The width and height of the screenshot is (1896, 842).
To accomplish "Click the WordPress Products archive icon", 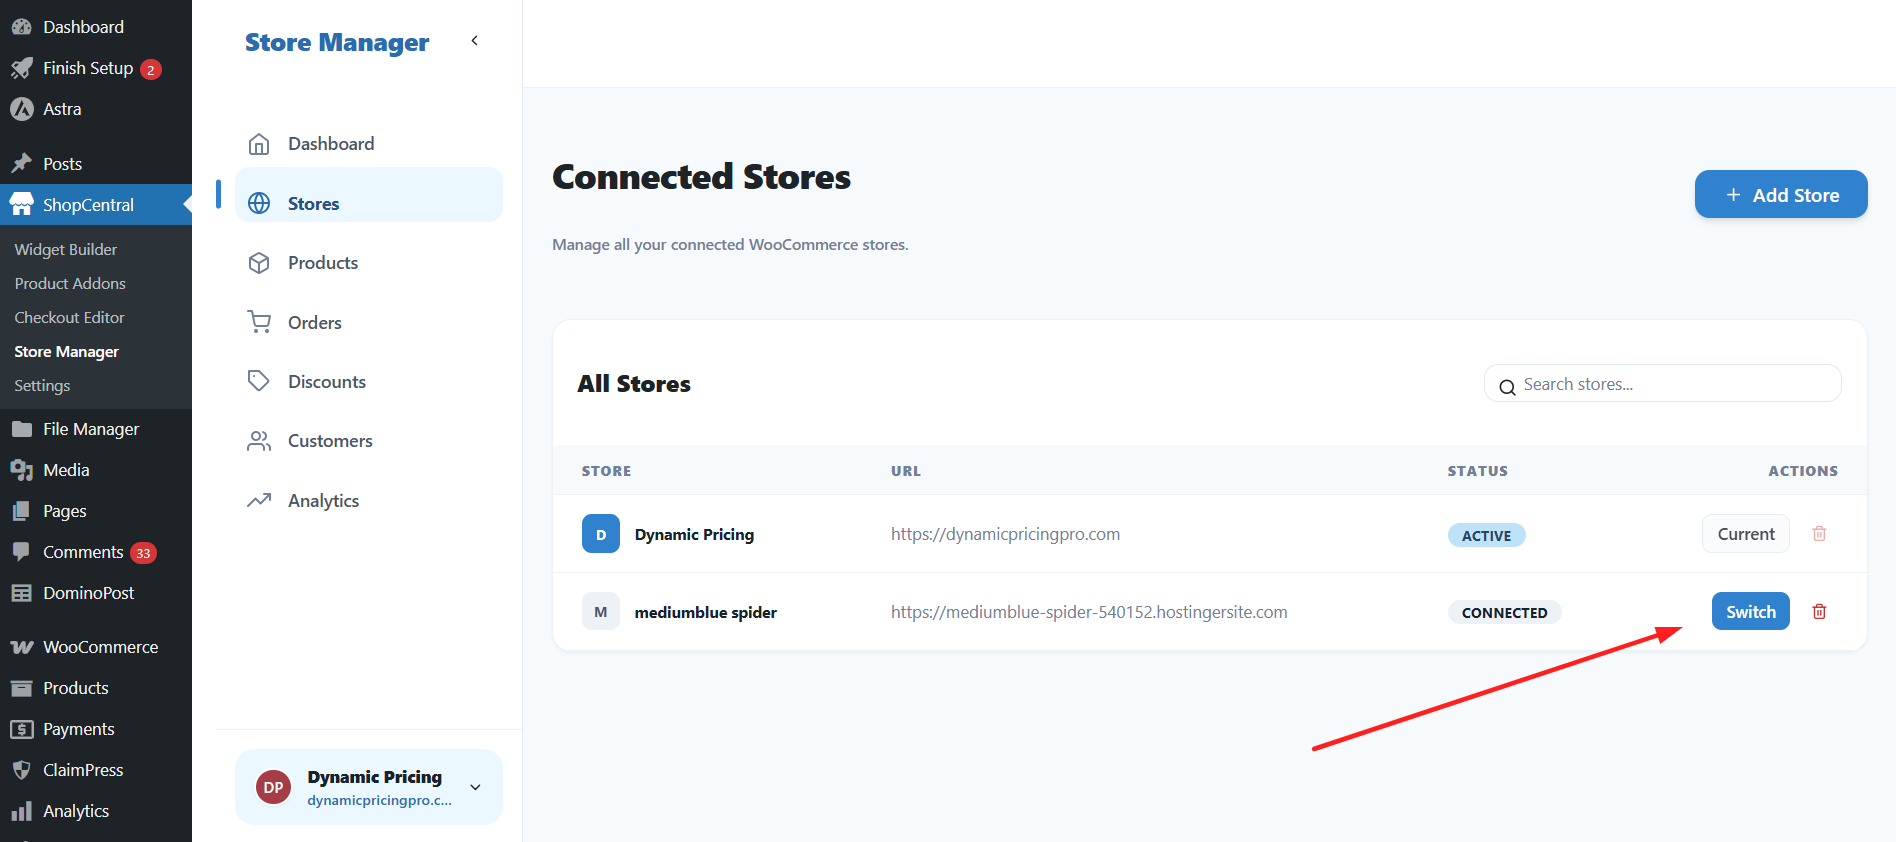I will (x=21, y=688).
